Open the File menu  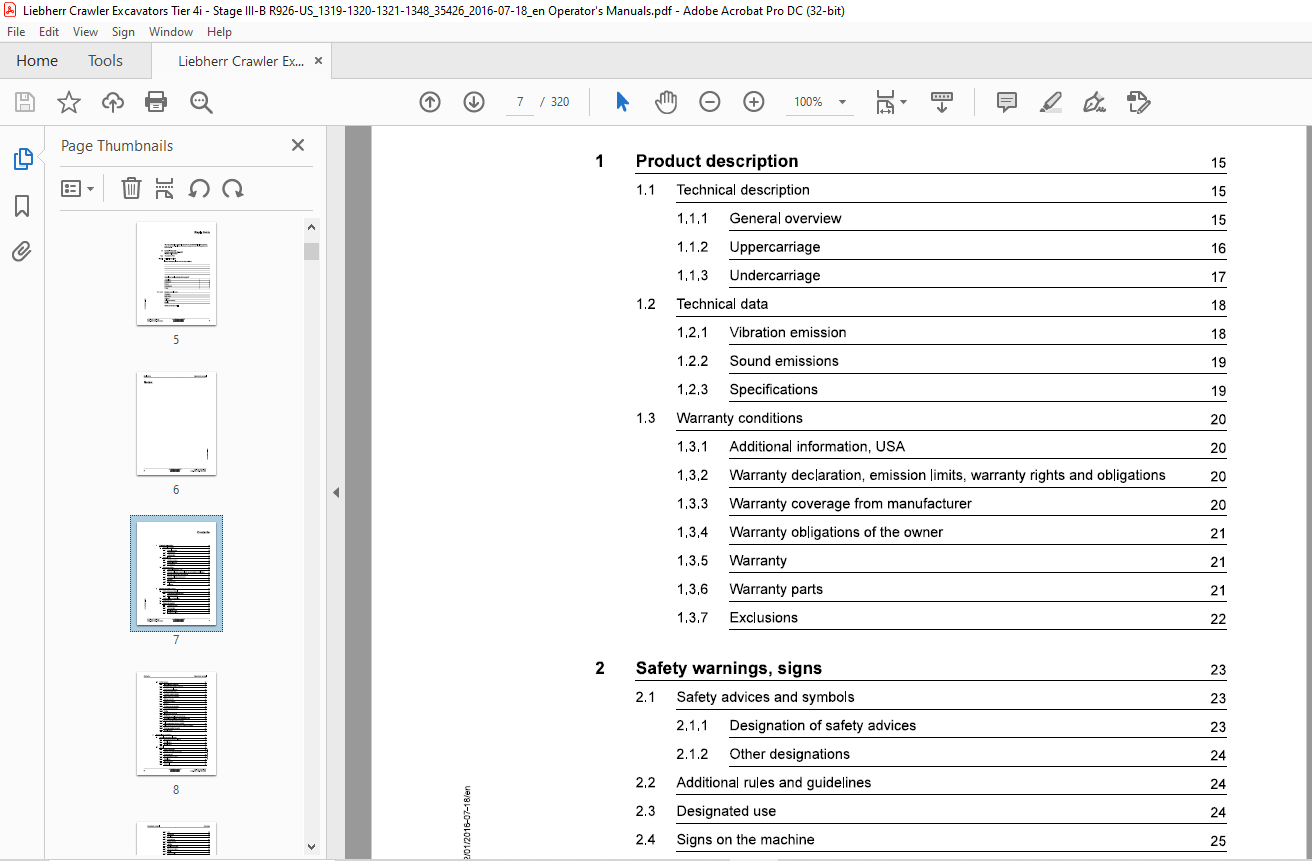16,32
